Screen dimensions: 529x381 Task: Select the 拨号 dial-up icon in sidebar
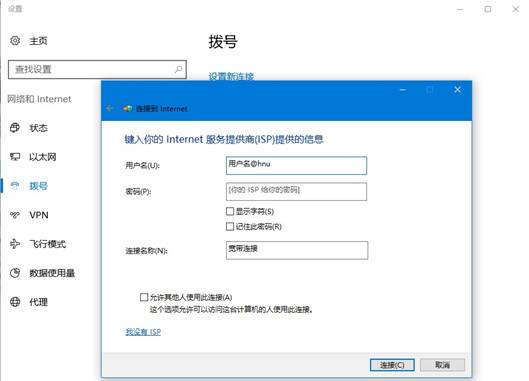[15, 185]
